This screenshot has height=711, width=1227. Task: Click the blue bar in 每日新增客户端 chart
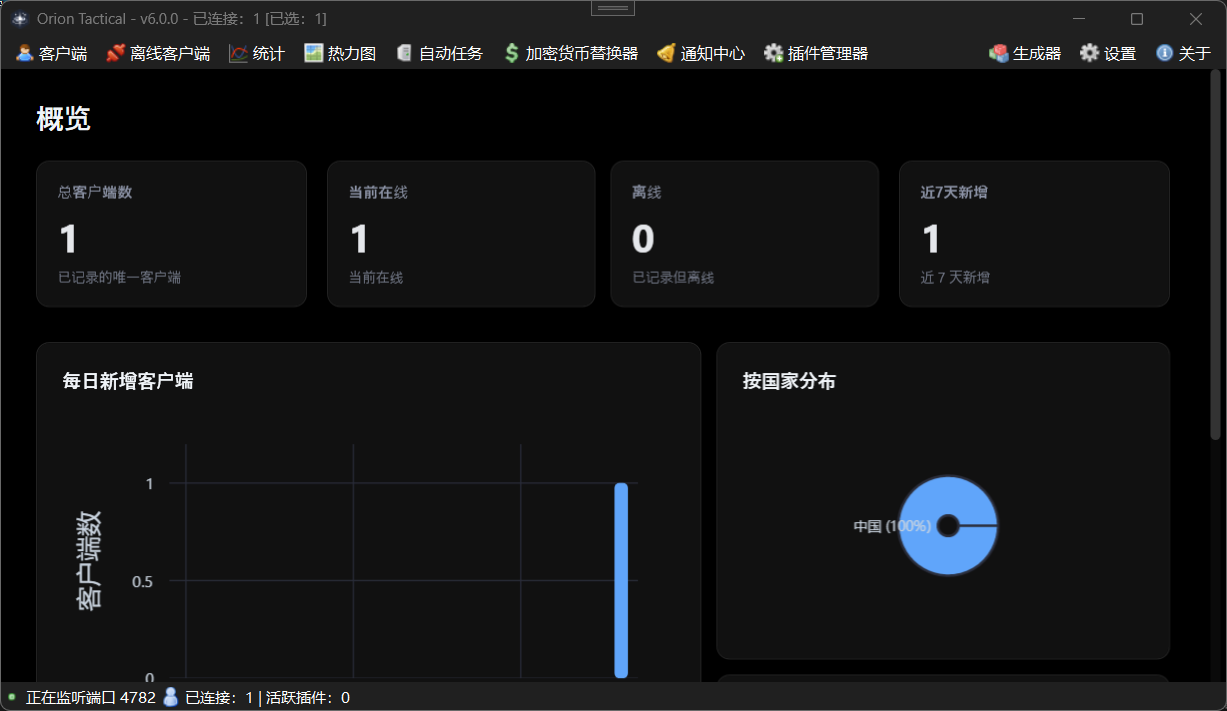[621, 580]
